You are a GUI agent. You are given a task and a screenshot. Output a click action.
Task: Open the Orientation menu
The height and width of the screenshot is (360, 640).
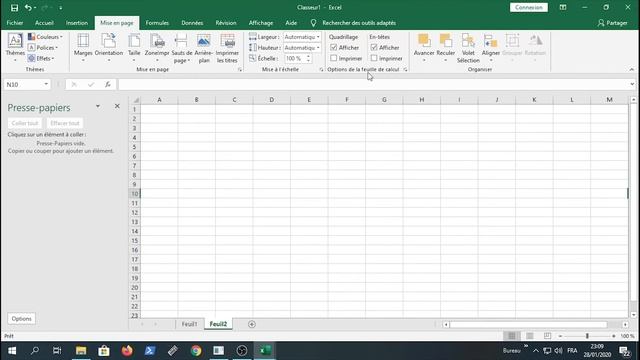pyautogui.click(x=109, y=47)
